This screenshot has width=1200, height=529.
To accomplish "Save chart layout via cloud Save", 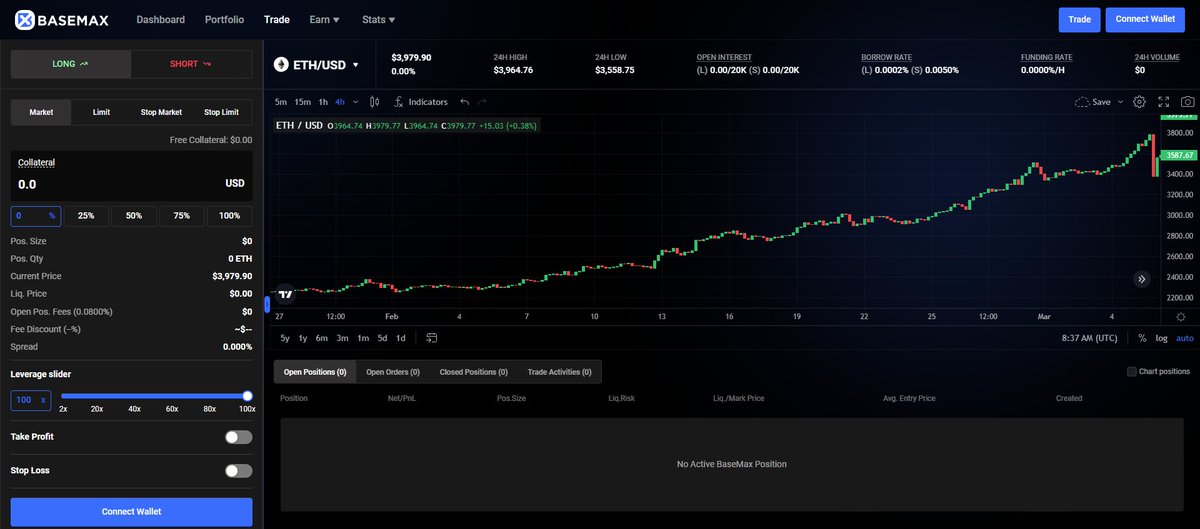I will pos(1092,102).
